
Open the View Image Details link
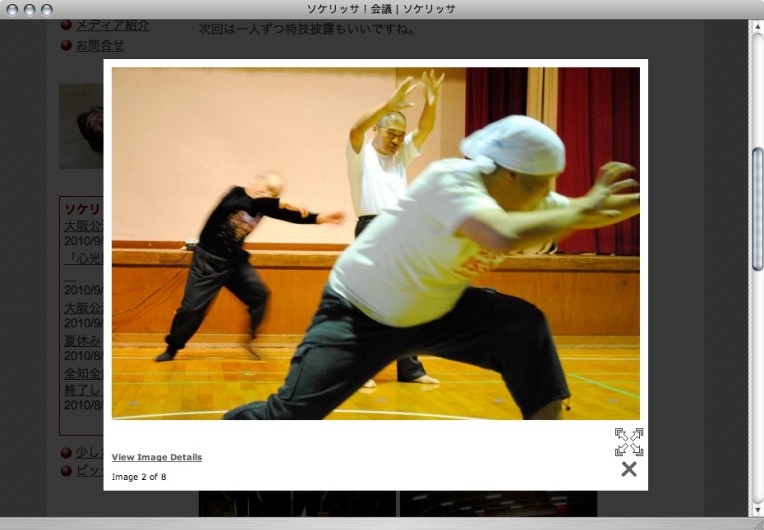pos(156,457)
